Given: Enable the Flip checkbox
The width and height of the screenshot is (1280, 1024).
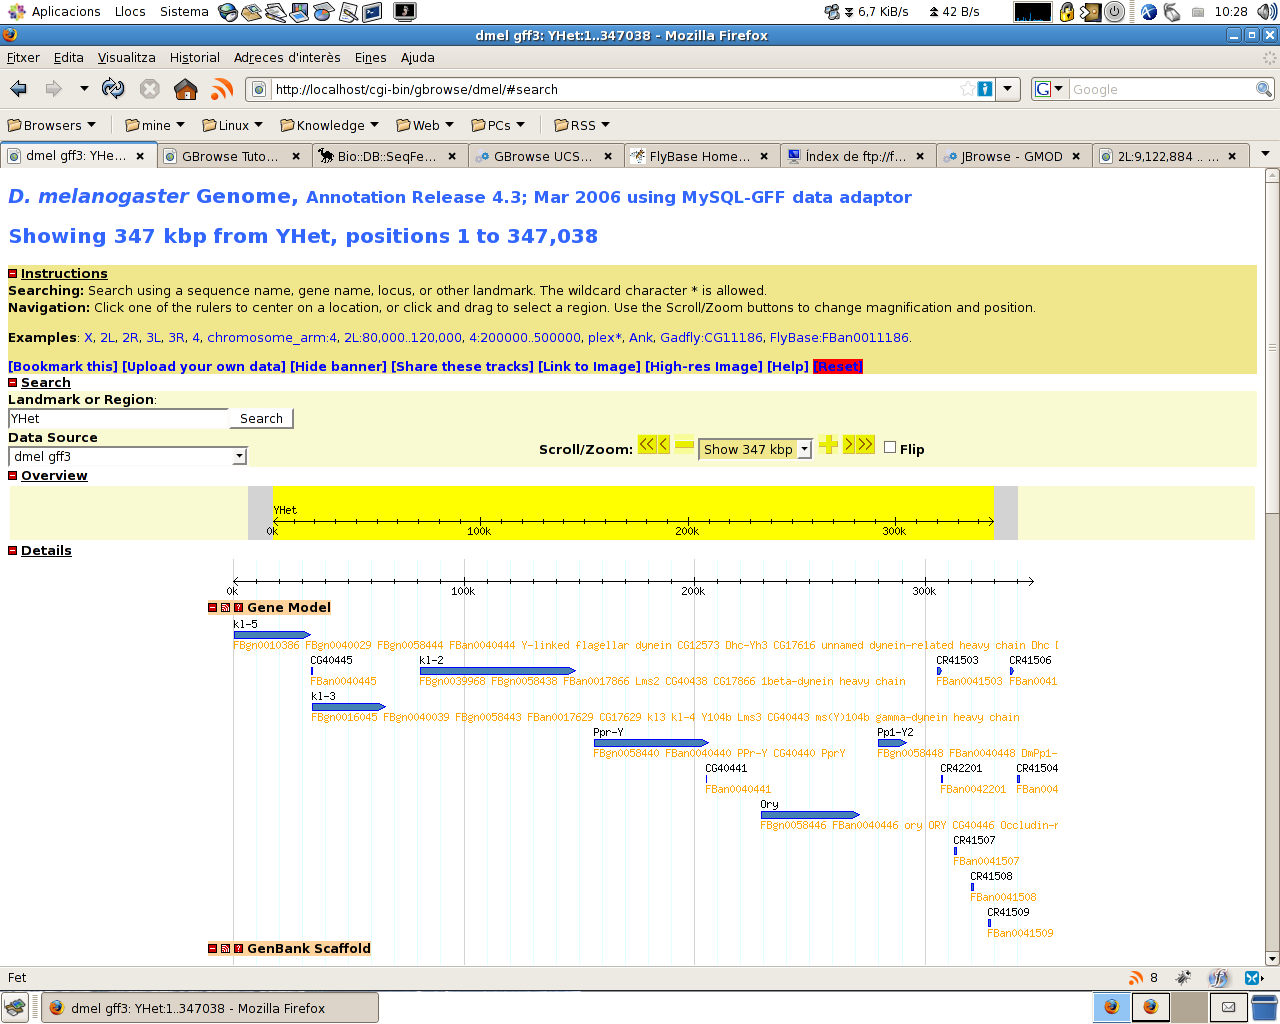Looking at the screenshot, I should pyautogui.click(x=890, y=448).
